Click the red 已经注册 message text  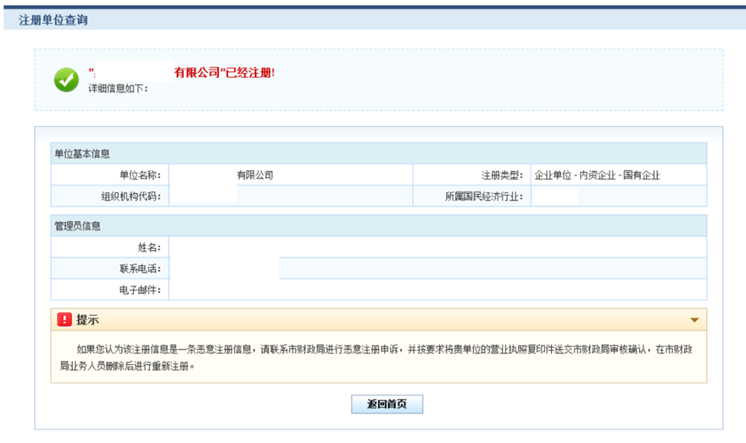pyautogui.click(x=224, y=73)
